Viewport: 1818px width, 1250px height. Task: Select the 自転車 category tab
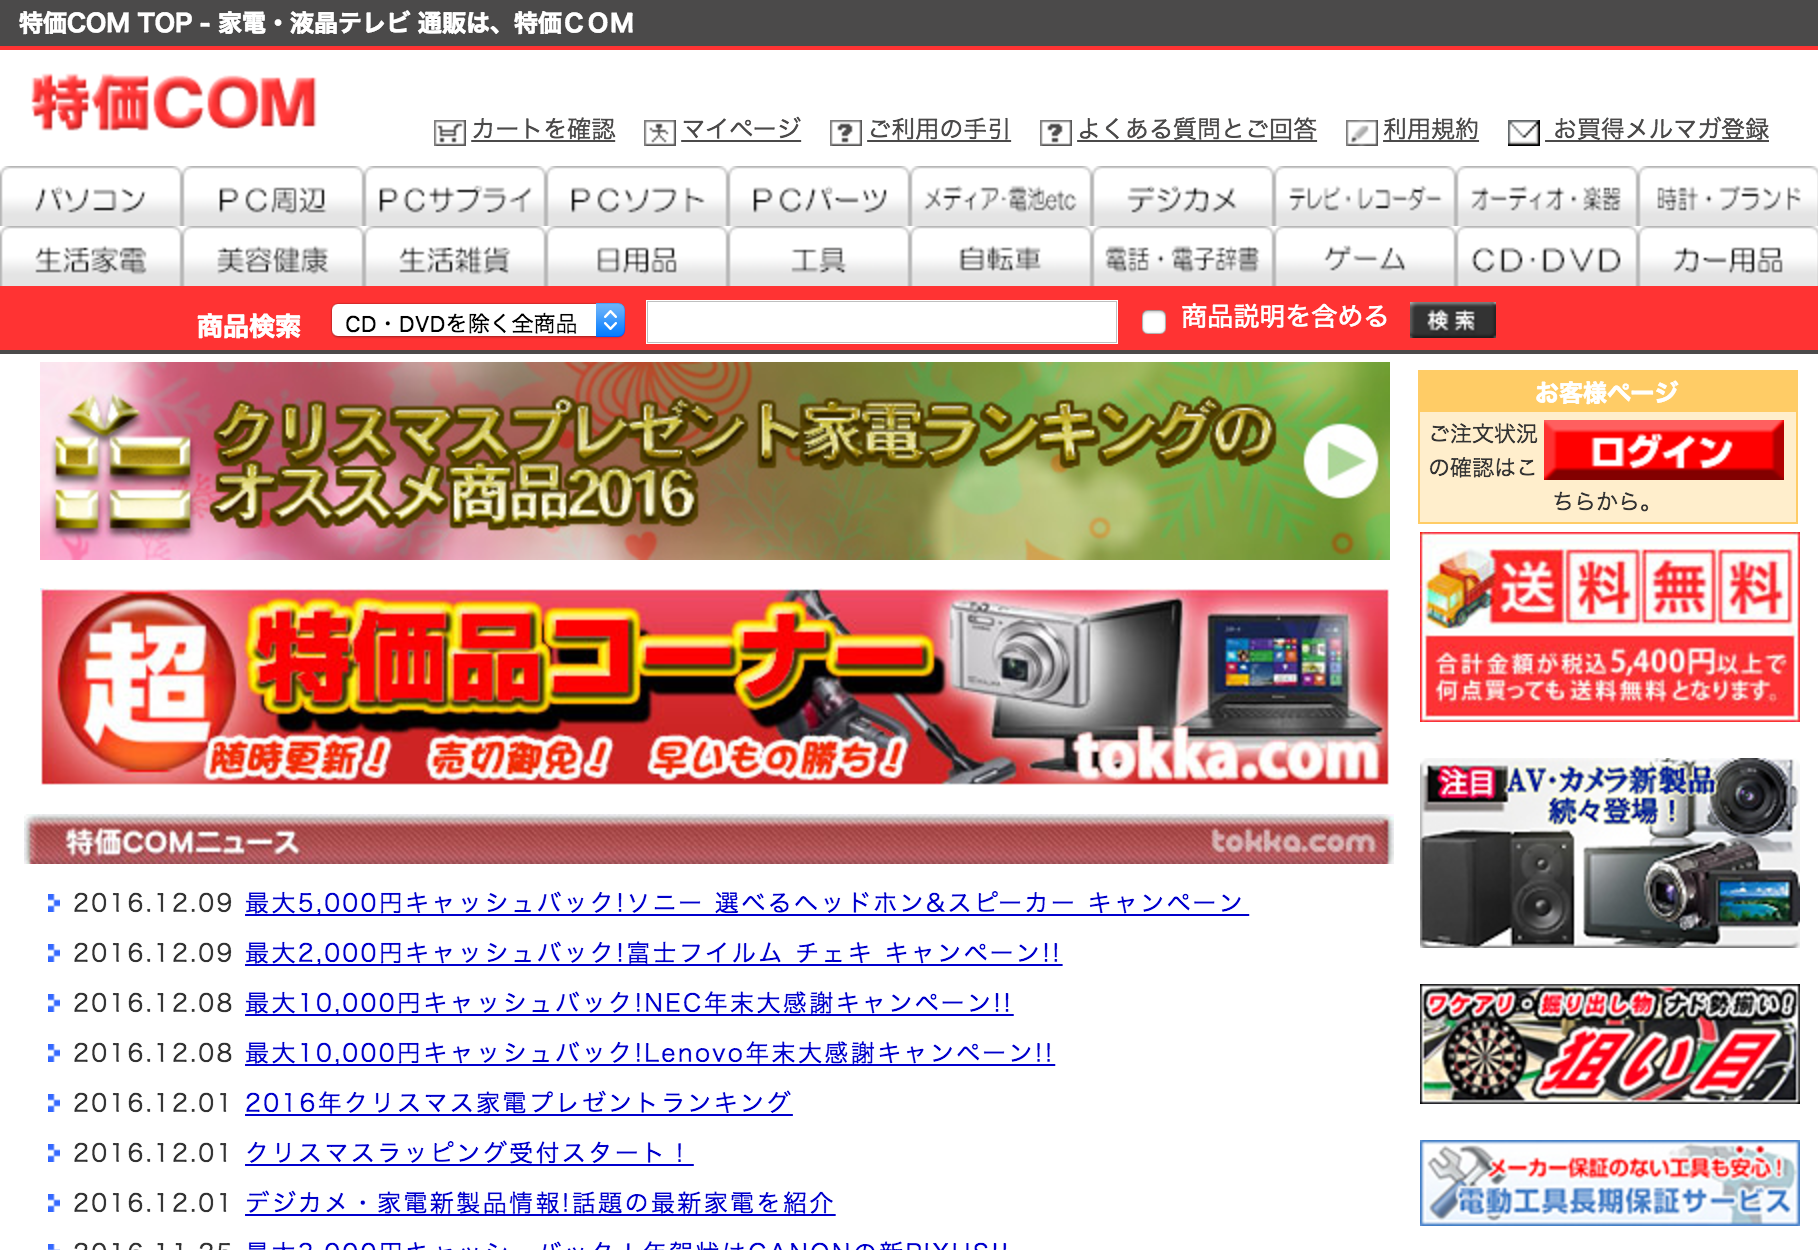(1000, 259)
